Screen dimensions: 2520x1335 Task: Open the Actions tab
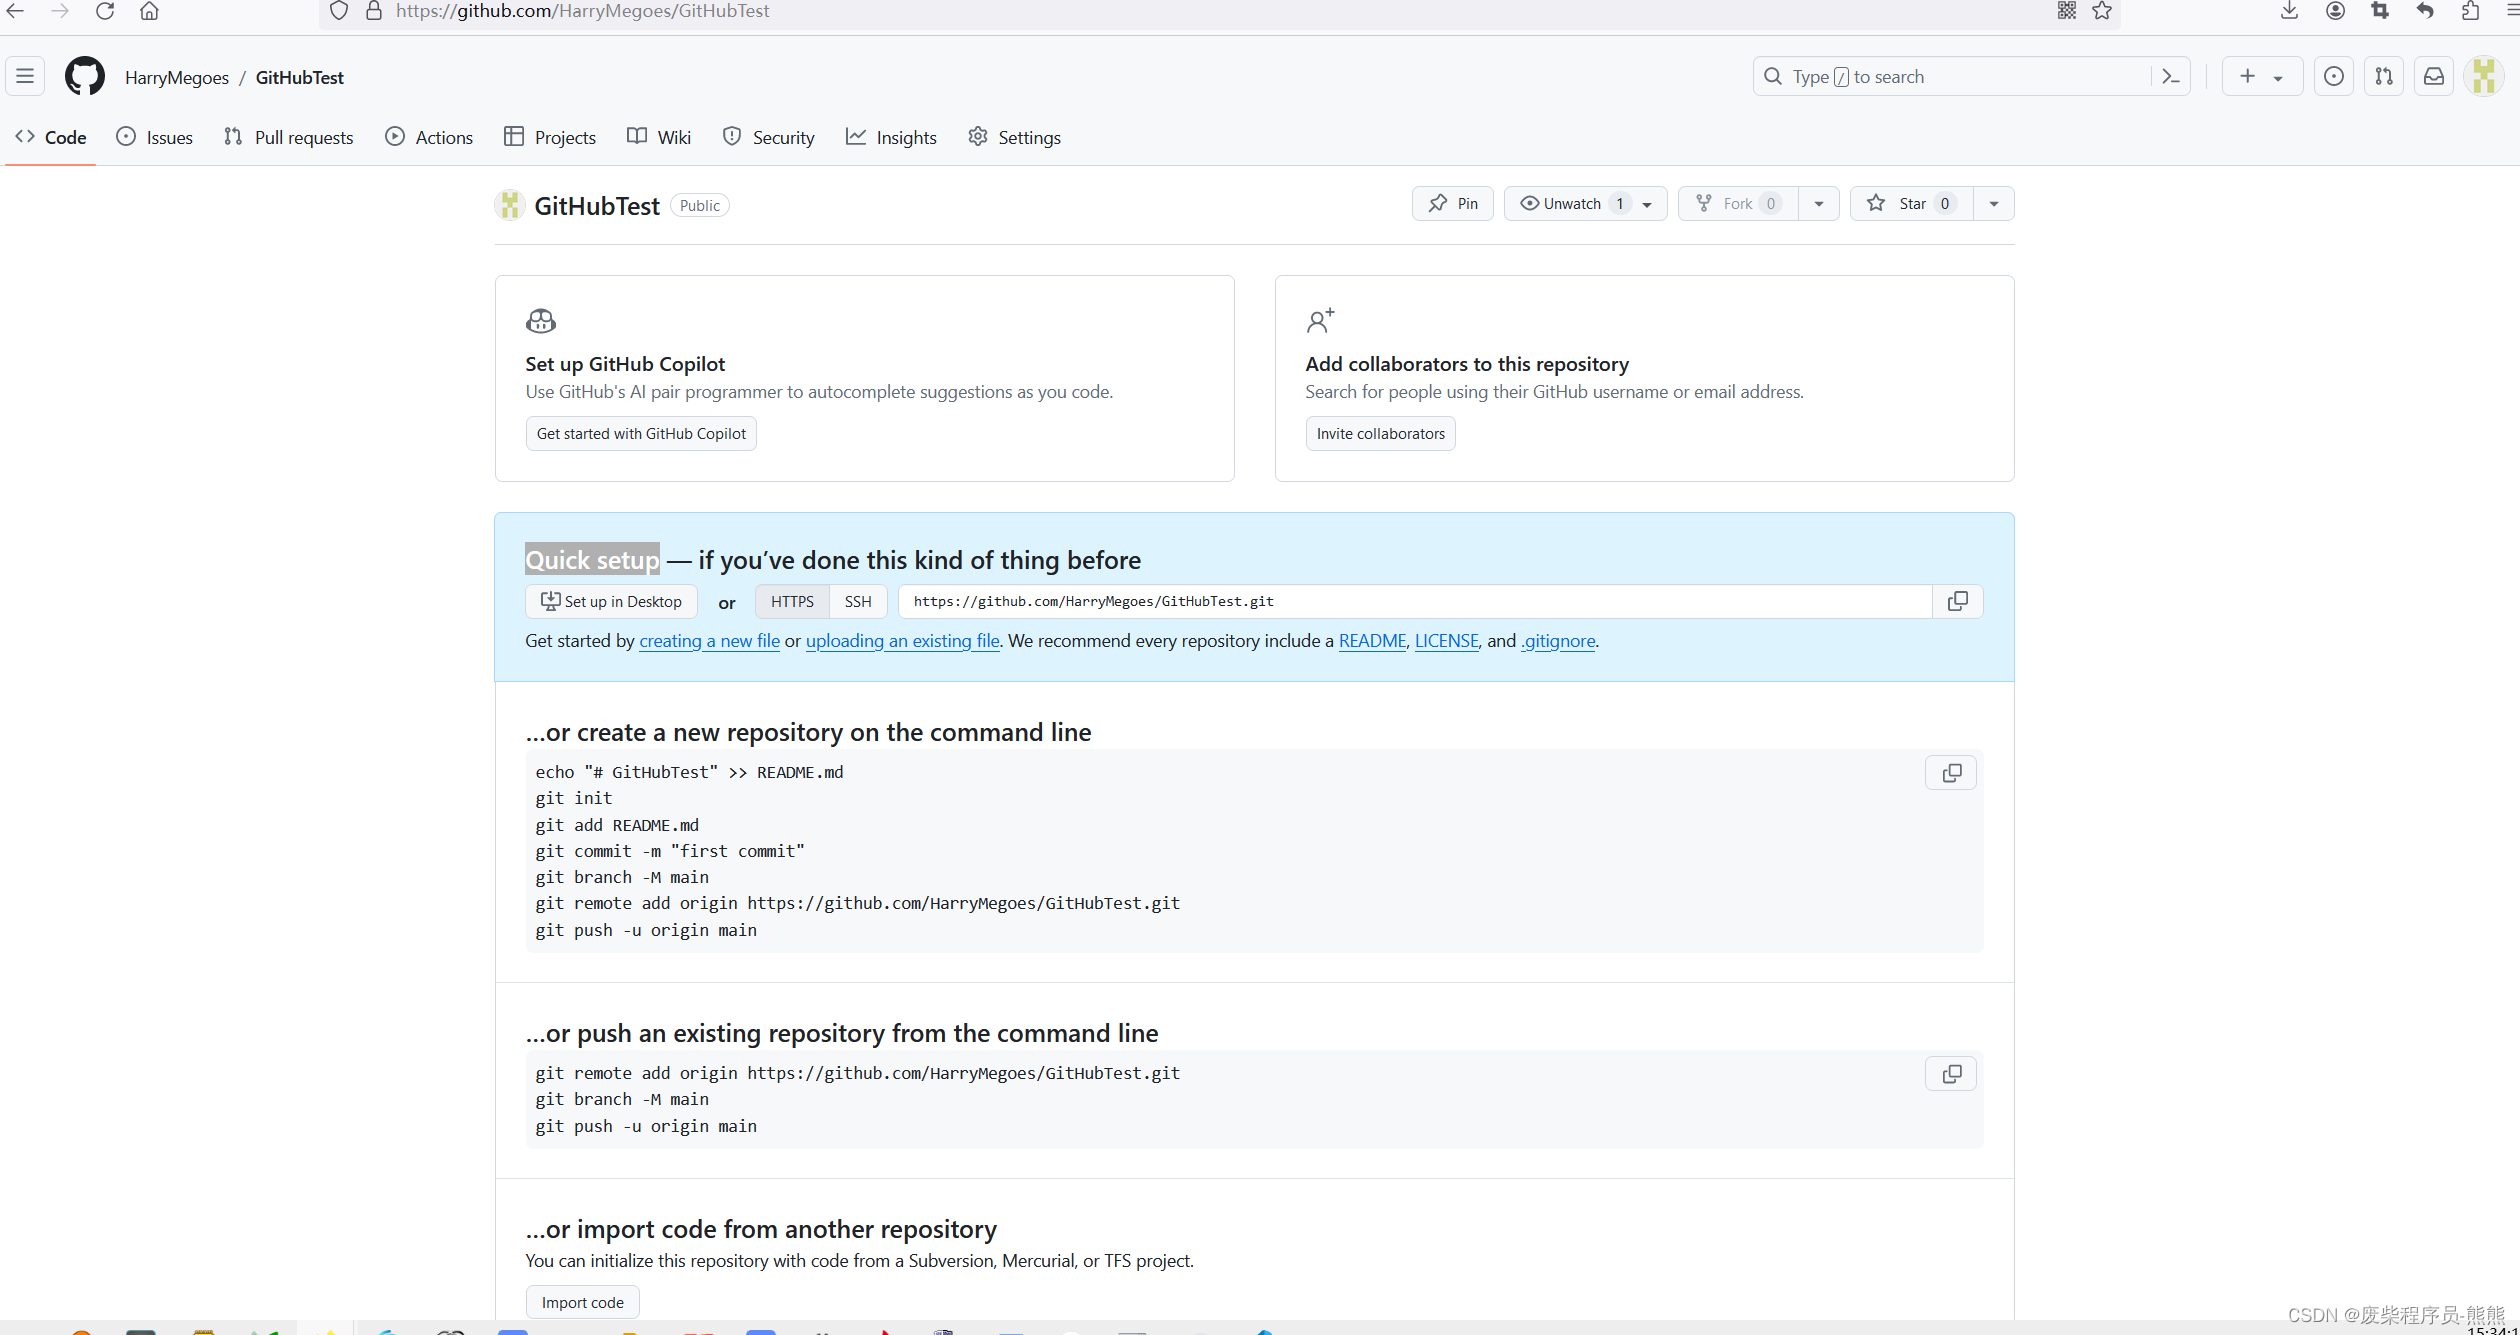(x=430, y=137)
